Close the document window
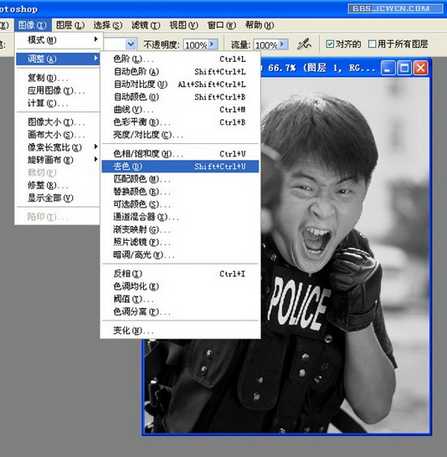The width and height of the screenshot is (447, 457). point(421,68)
